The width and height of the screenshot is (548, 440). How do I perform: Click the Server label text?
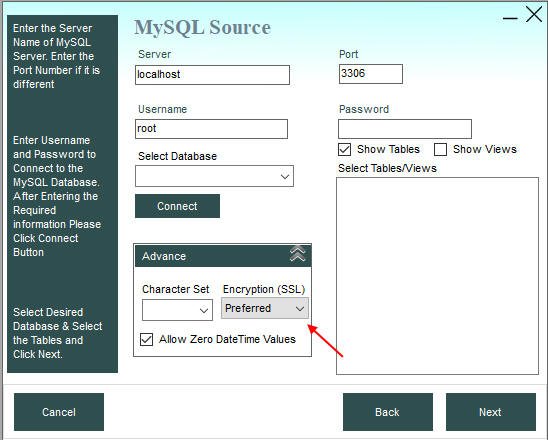pyautogui.click(x=154, y=54)
